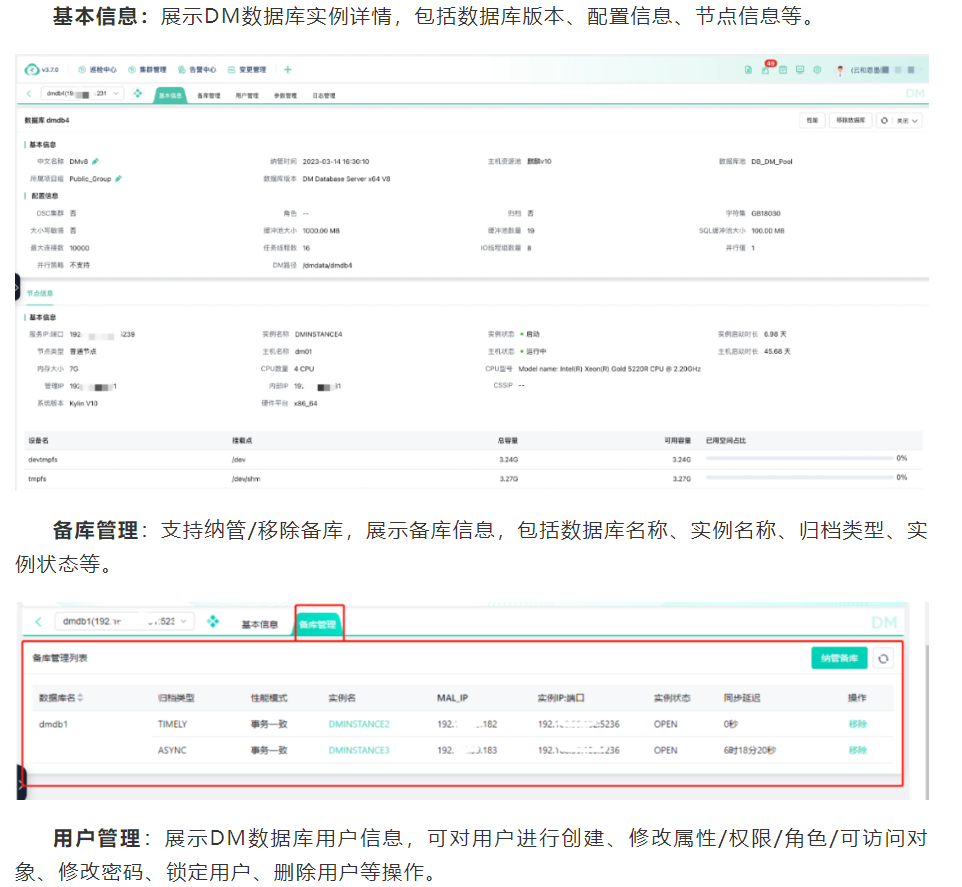The height and width of the screenshot is (887, 962).
Task: Open the DMINSTANCE2 instance link
Action: pos(358,724)
